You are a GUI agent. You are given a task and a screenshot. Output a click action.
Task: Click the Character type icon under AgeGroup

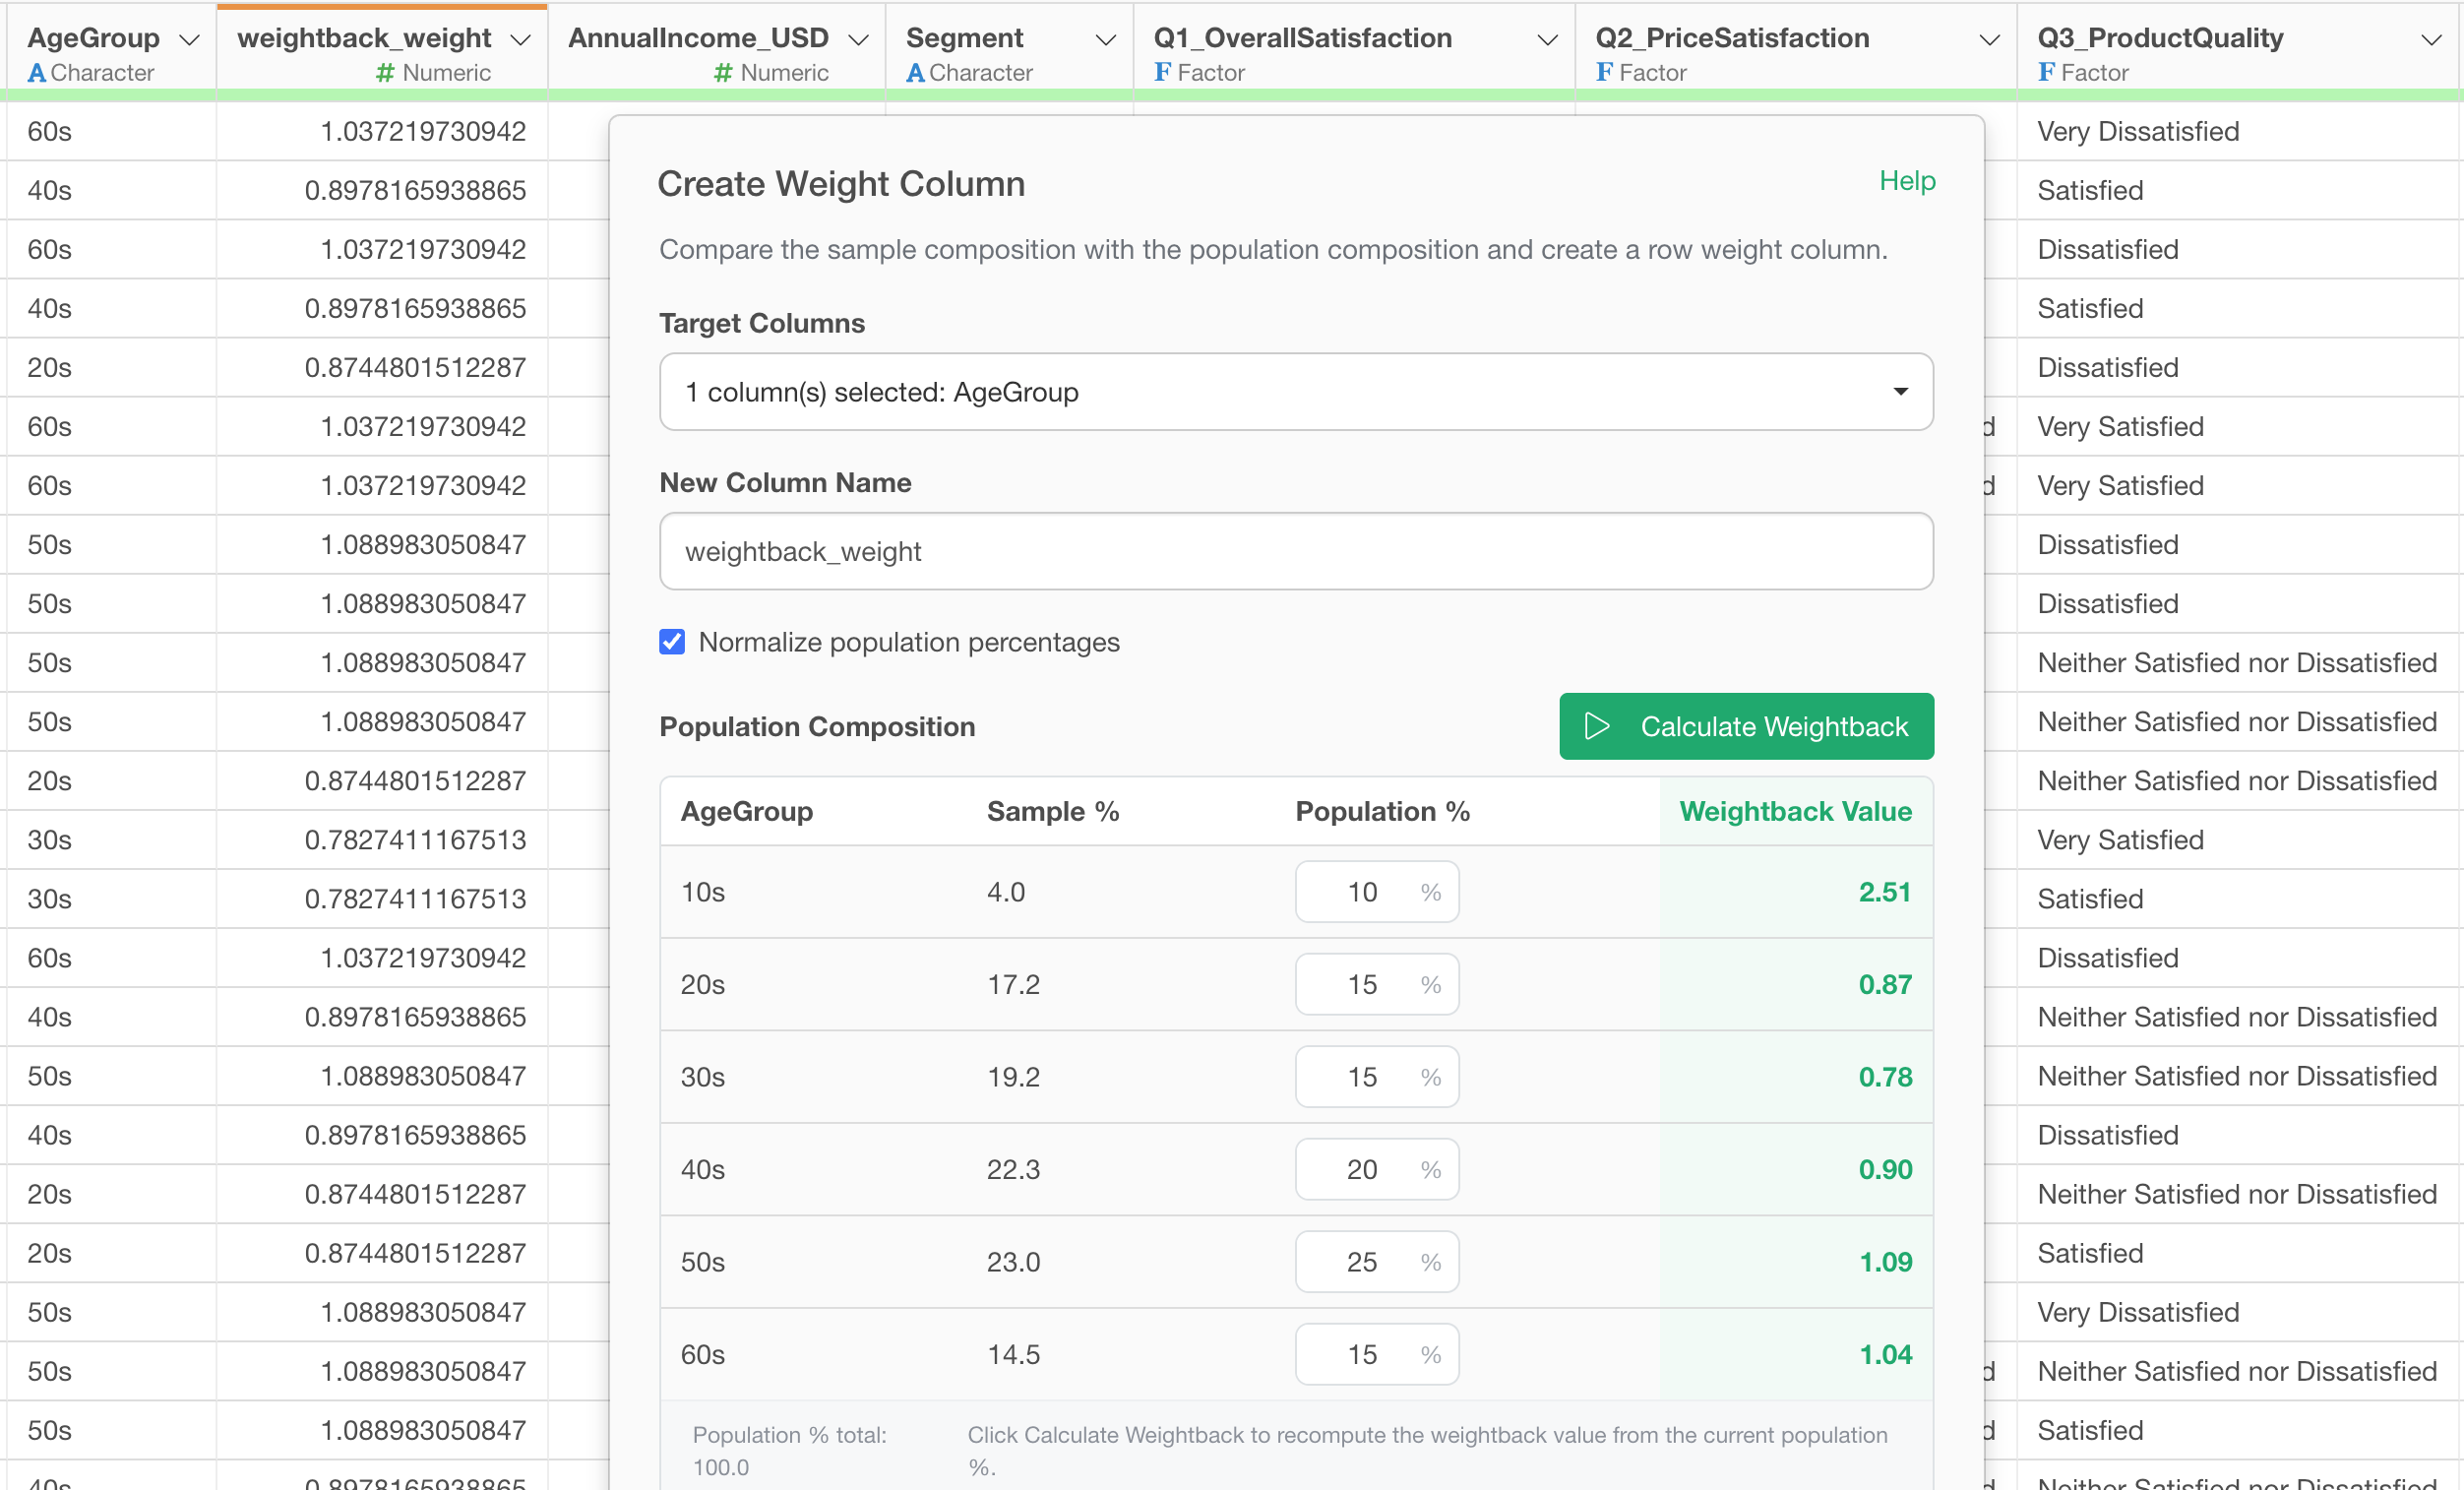point(37,73)
